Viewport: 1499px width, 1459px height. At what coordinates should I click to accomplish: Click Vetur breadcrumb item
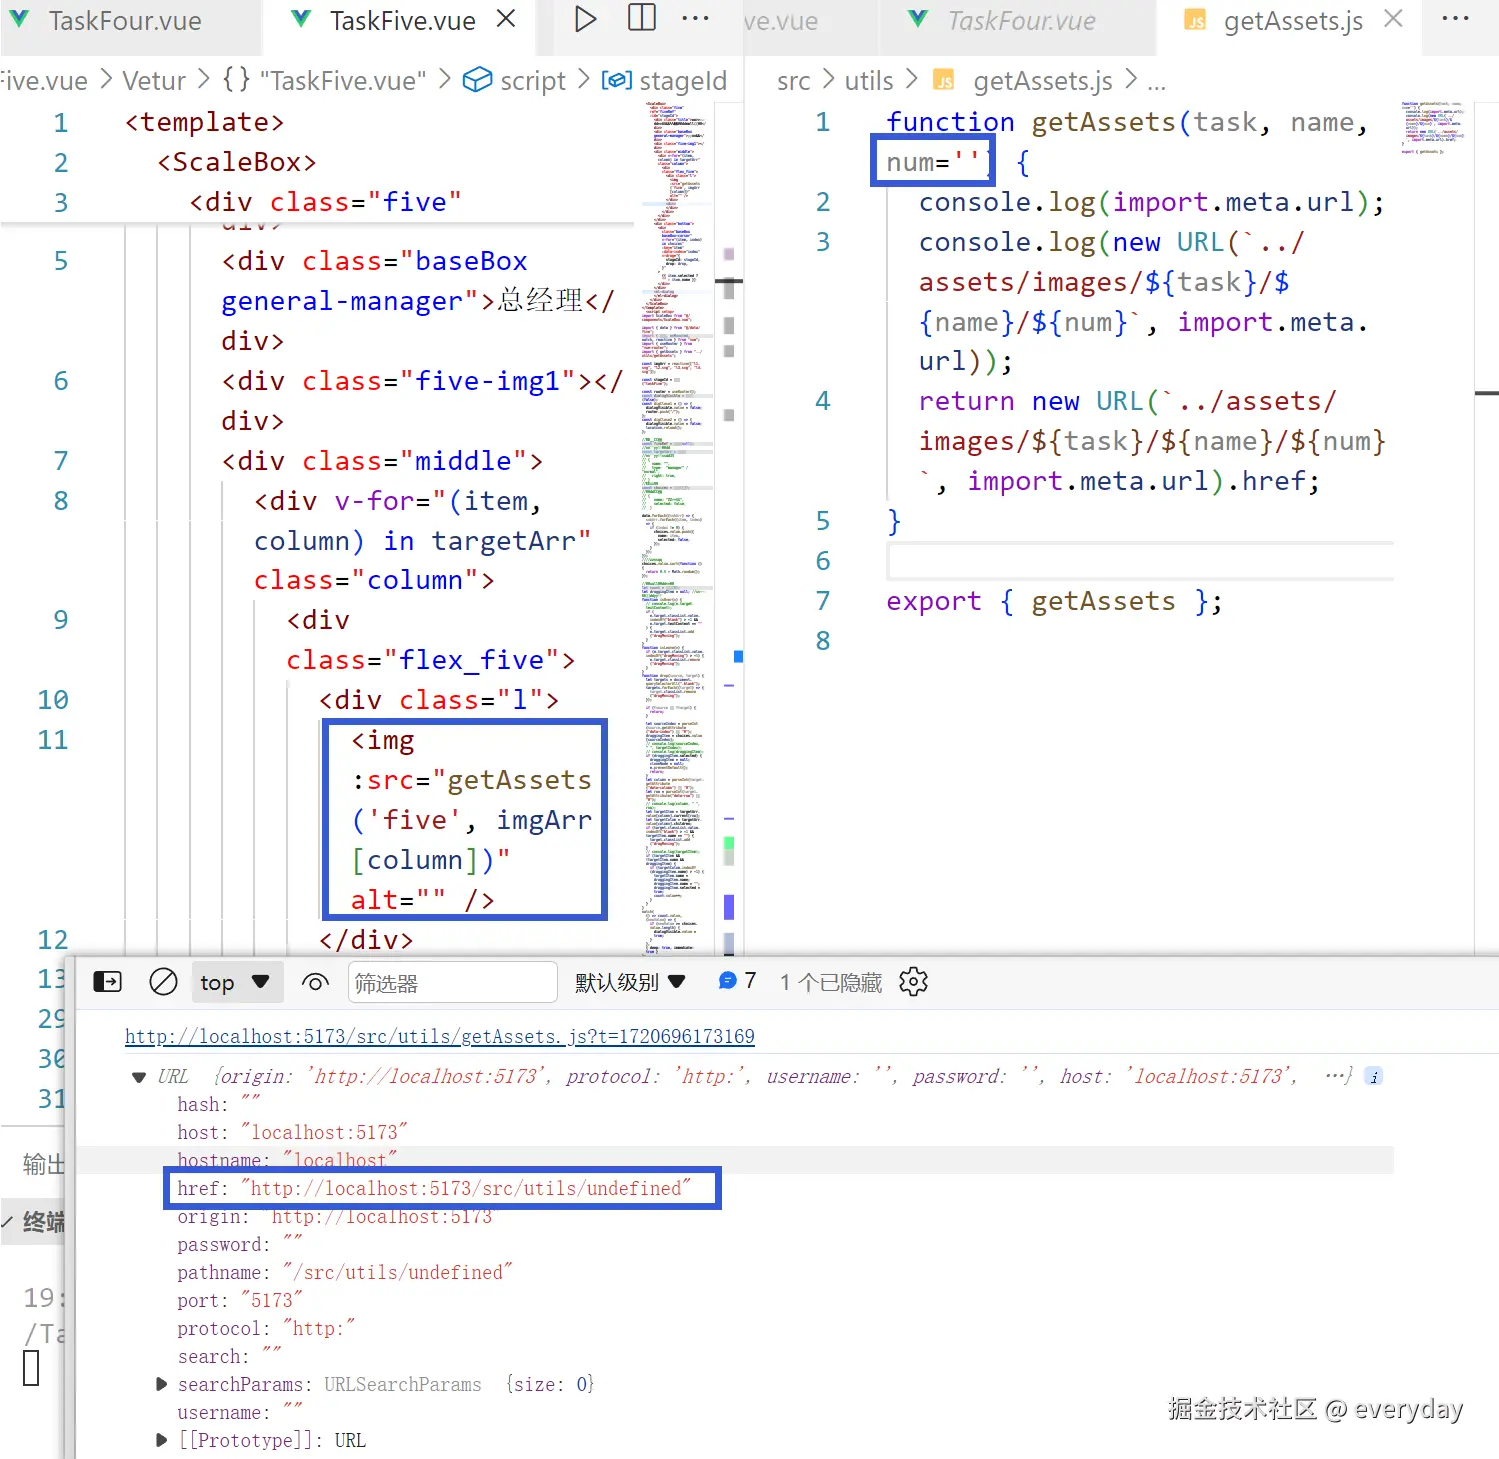(x=154, y=81)
